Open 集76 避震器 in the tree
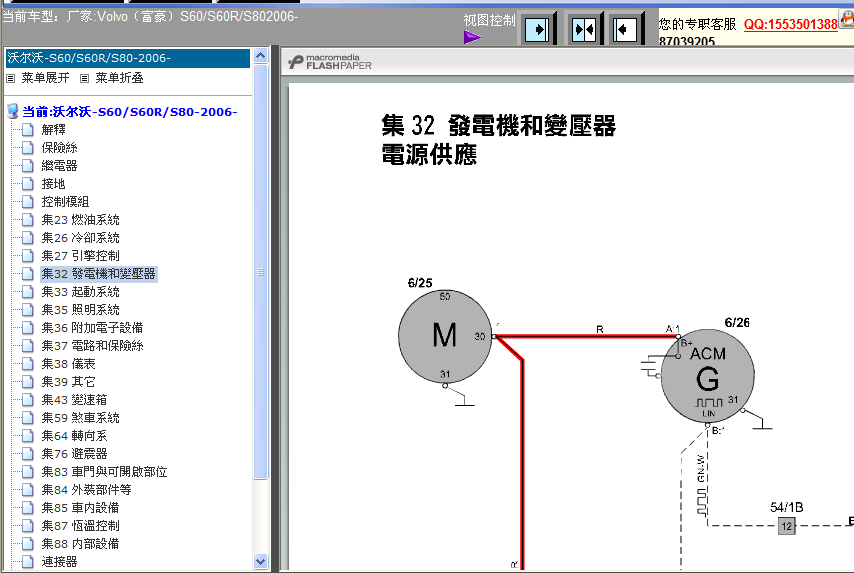 tap(75, 453)
